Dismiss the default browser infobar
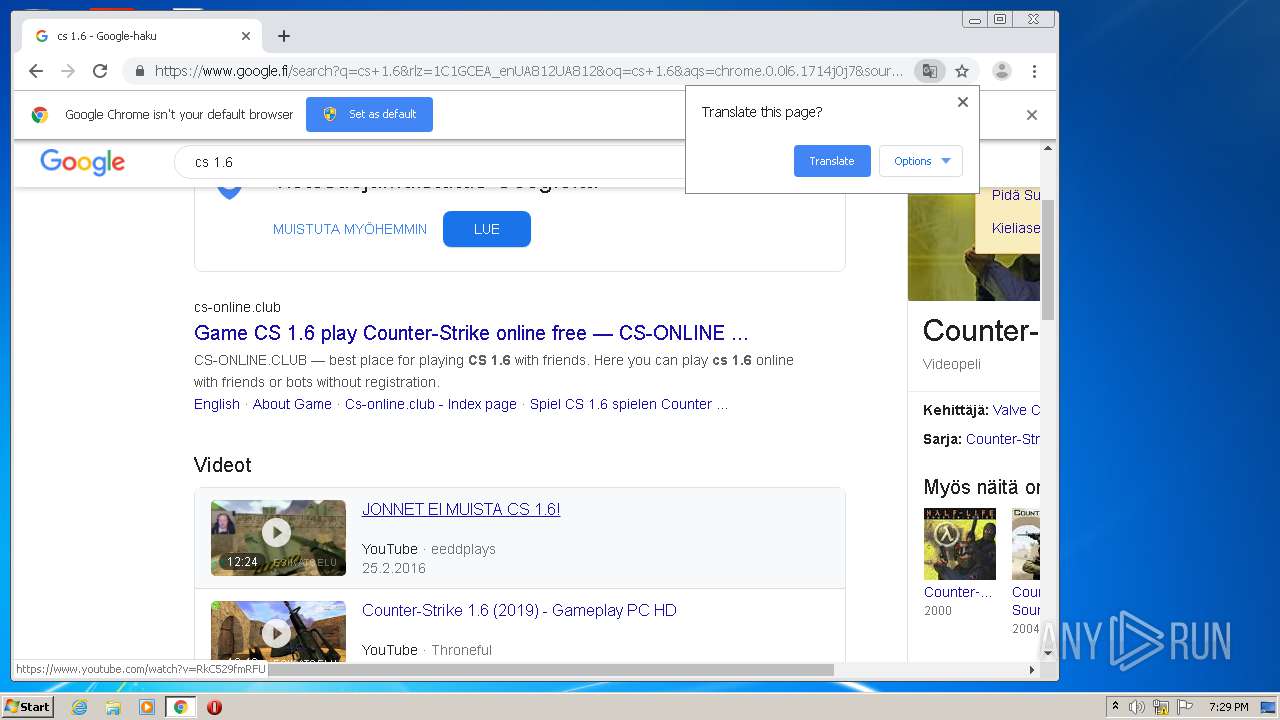 (x=1032, y=115)
